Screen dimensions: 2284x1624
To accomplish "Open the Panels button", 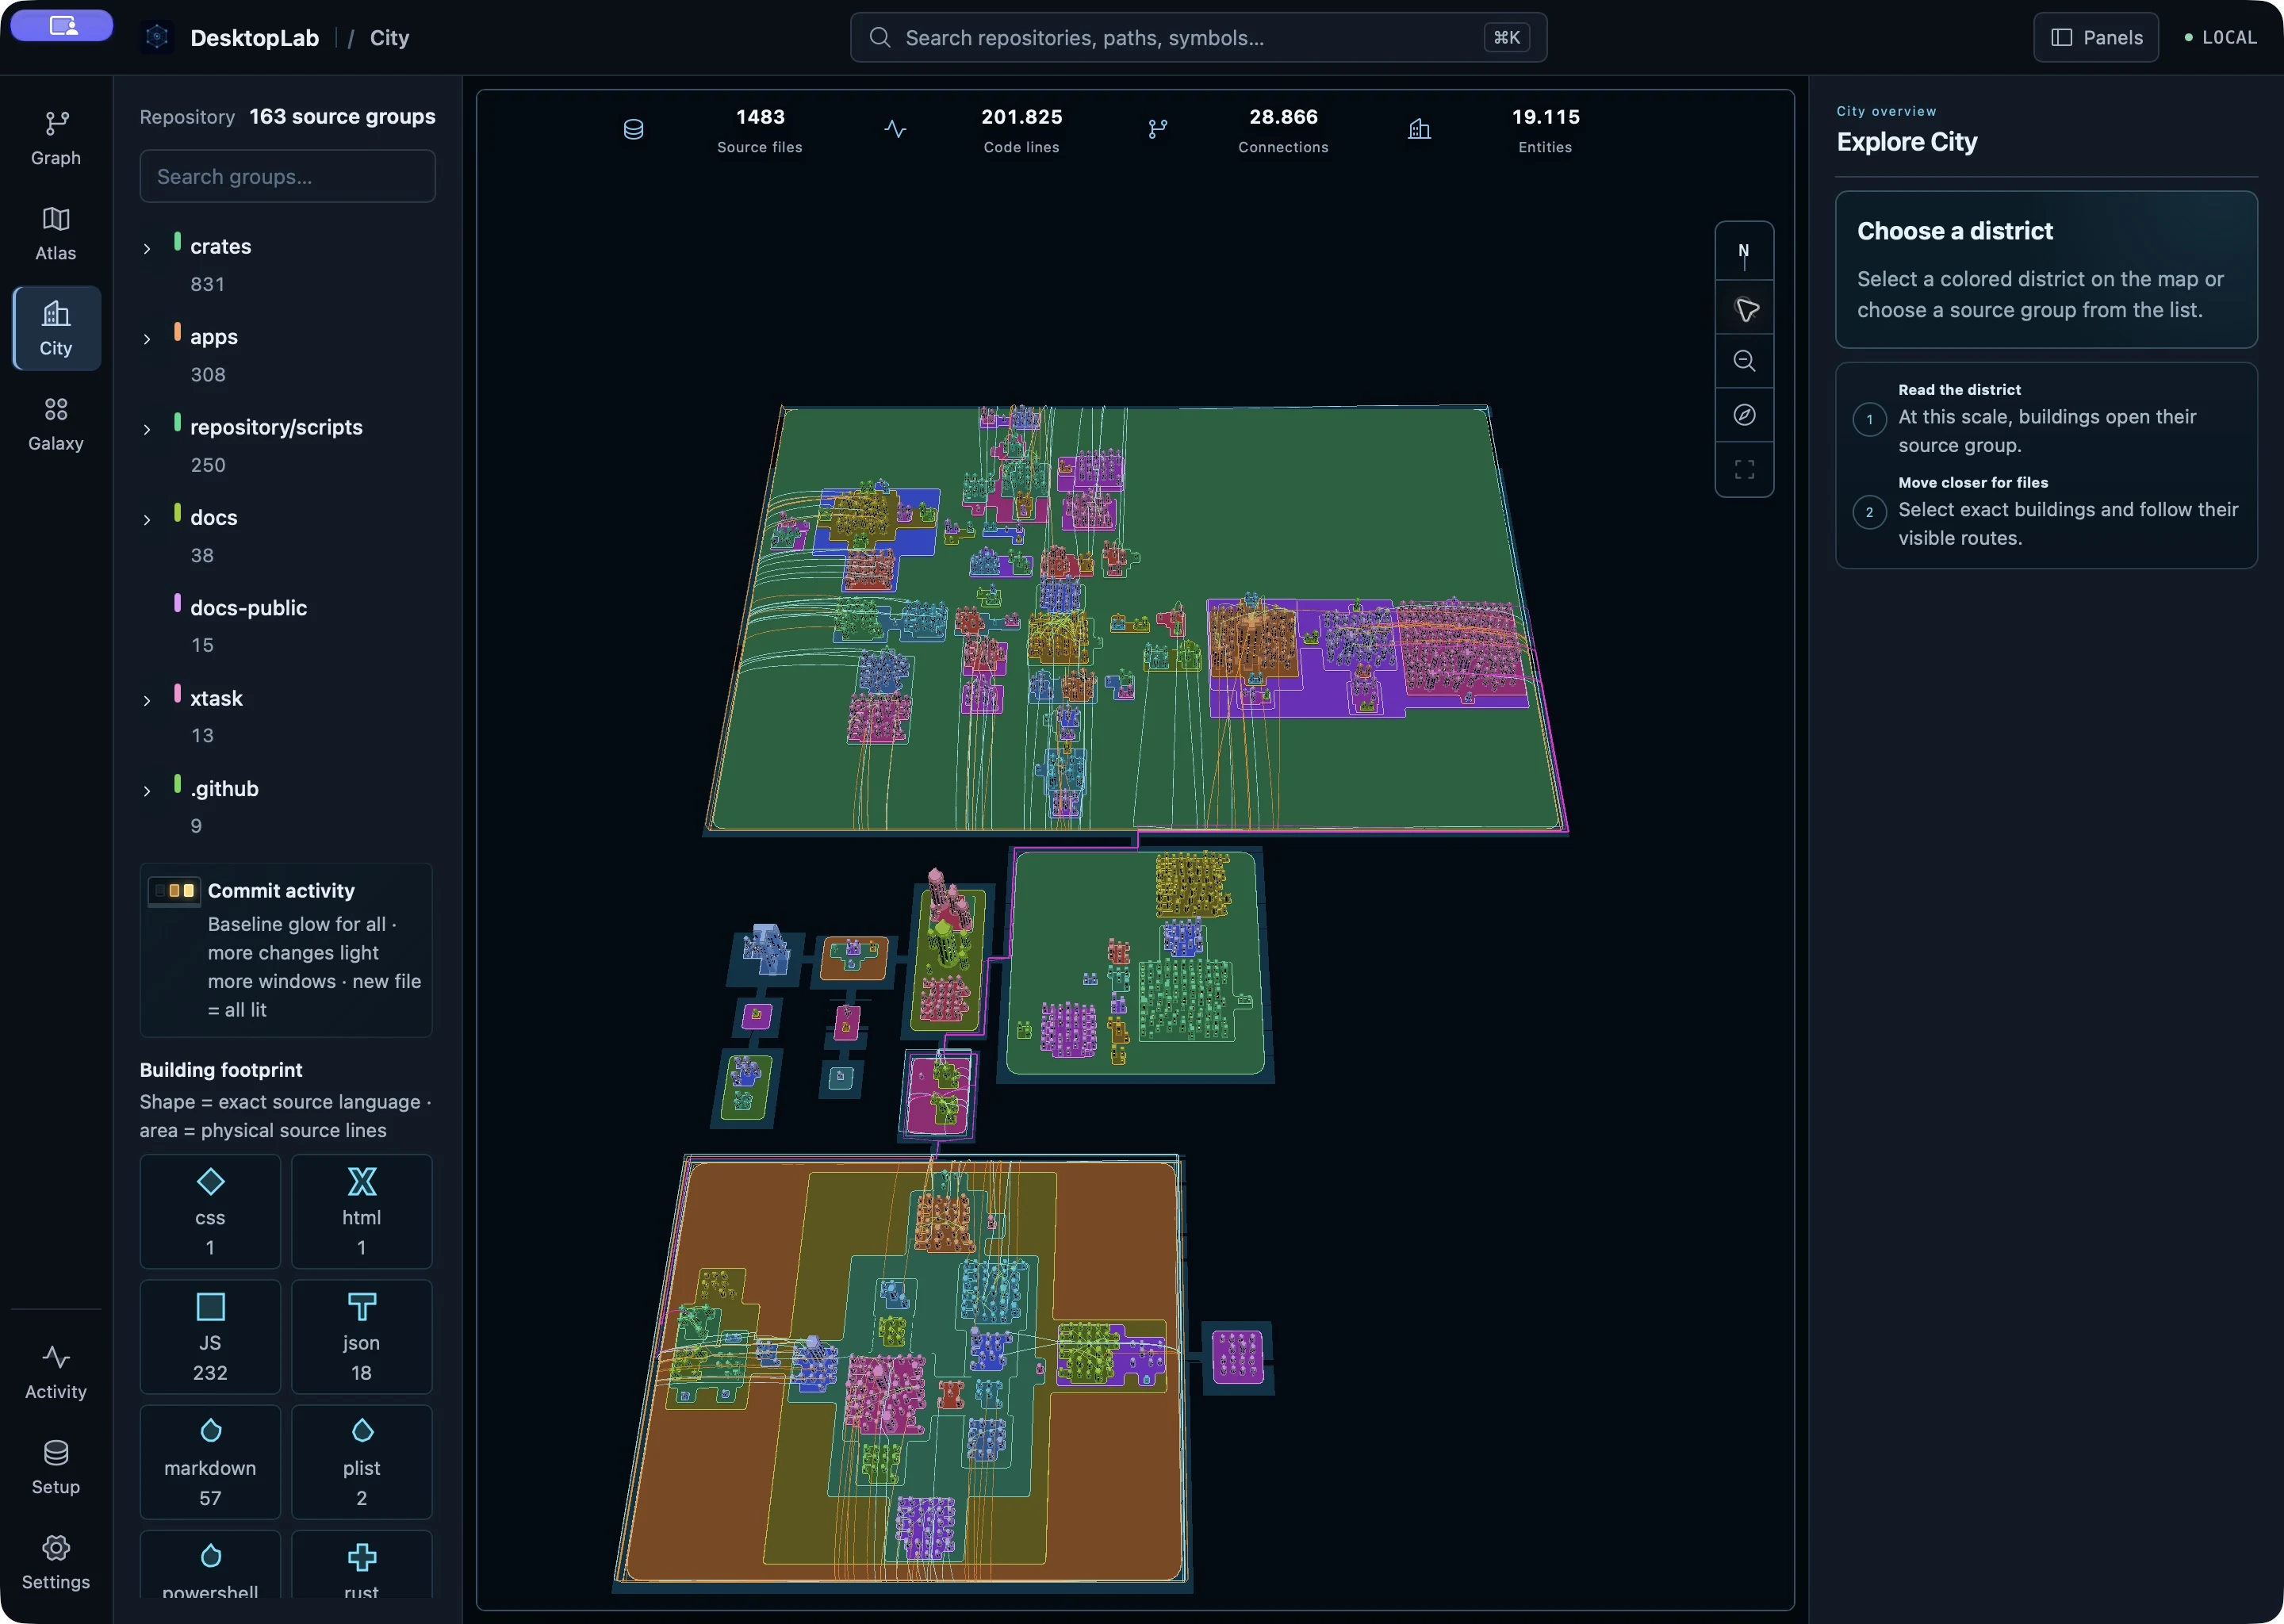I will click(2096, 37).
